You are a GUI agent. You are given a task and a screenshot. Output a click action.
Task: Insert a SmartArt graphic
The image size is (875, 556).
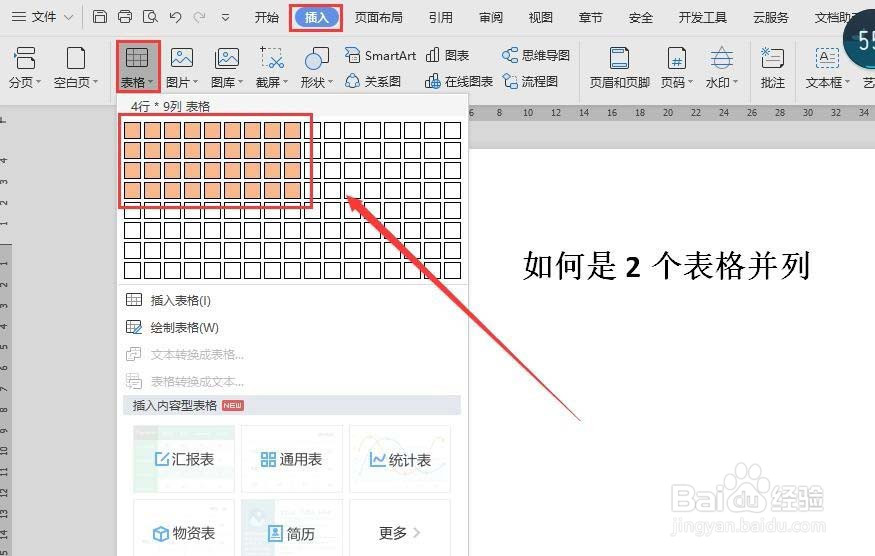381,55
